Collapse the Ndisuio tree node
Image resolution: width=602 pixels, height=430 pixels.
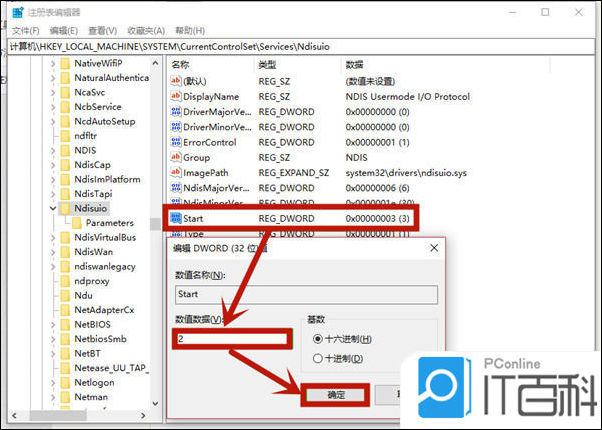(53, 208)
